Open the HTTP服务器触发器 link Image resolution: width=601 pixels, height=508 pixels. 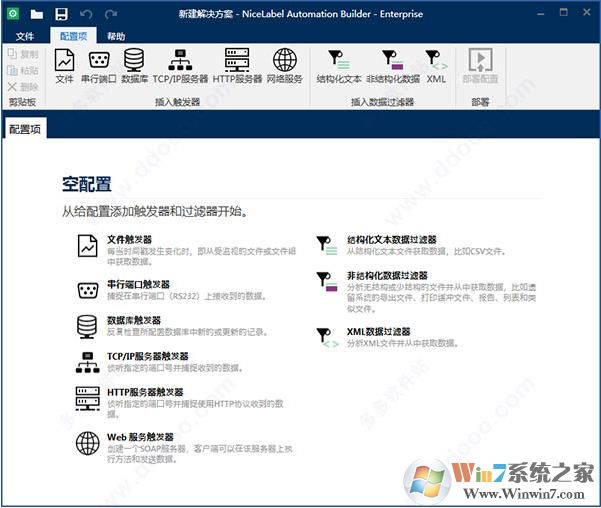145,392
